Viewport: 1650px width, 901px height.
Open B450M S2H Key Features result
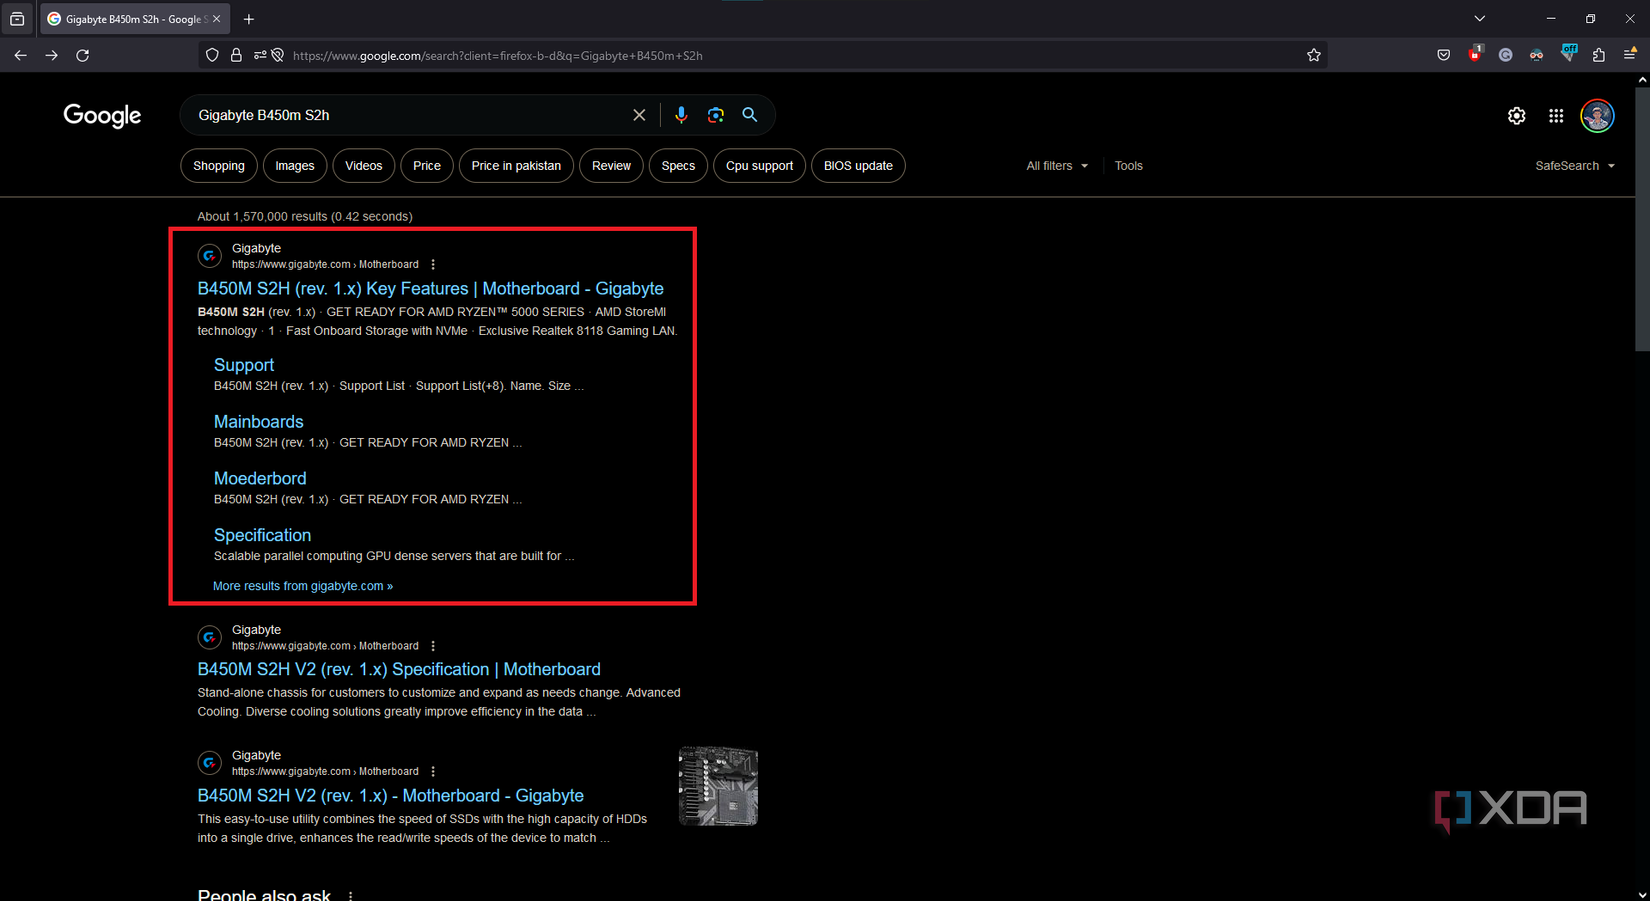(x=430, y=289)
